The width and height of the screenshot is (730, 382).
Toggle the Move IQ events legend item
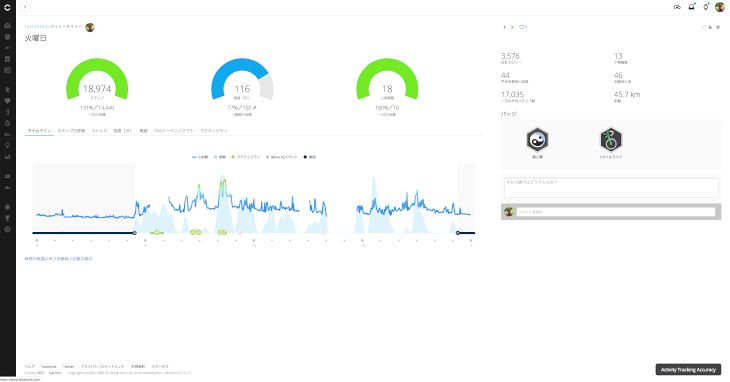pyautogui.click(x=282, y=157)
